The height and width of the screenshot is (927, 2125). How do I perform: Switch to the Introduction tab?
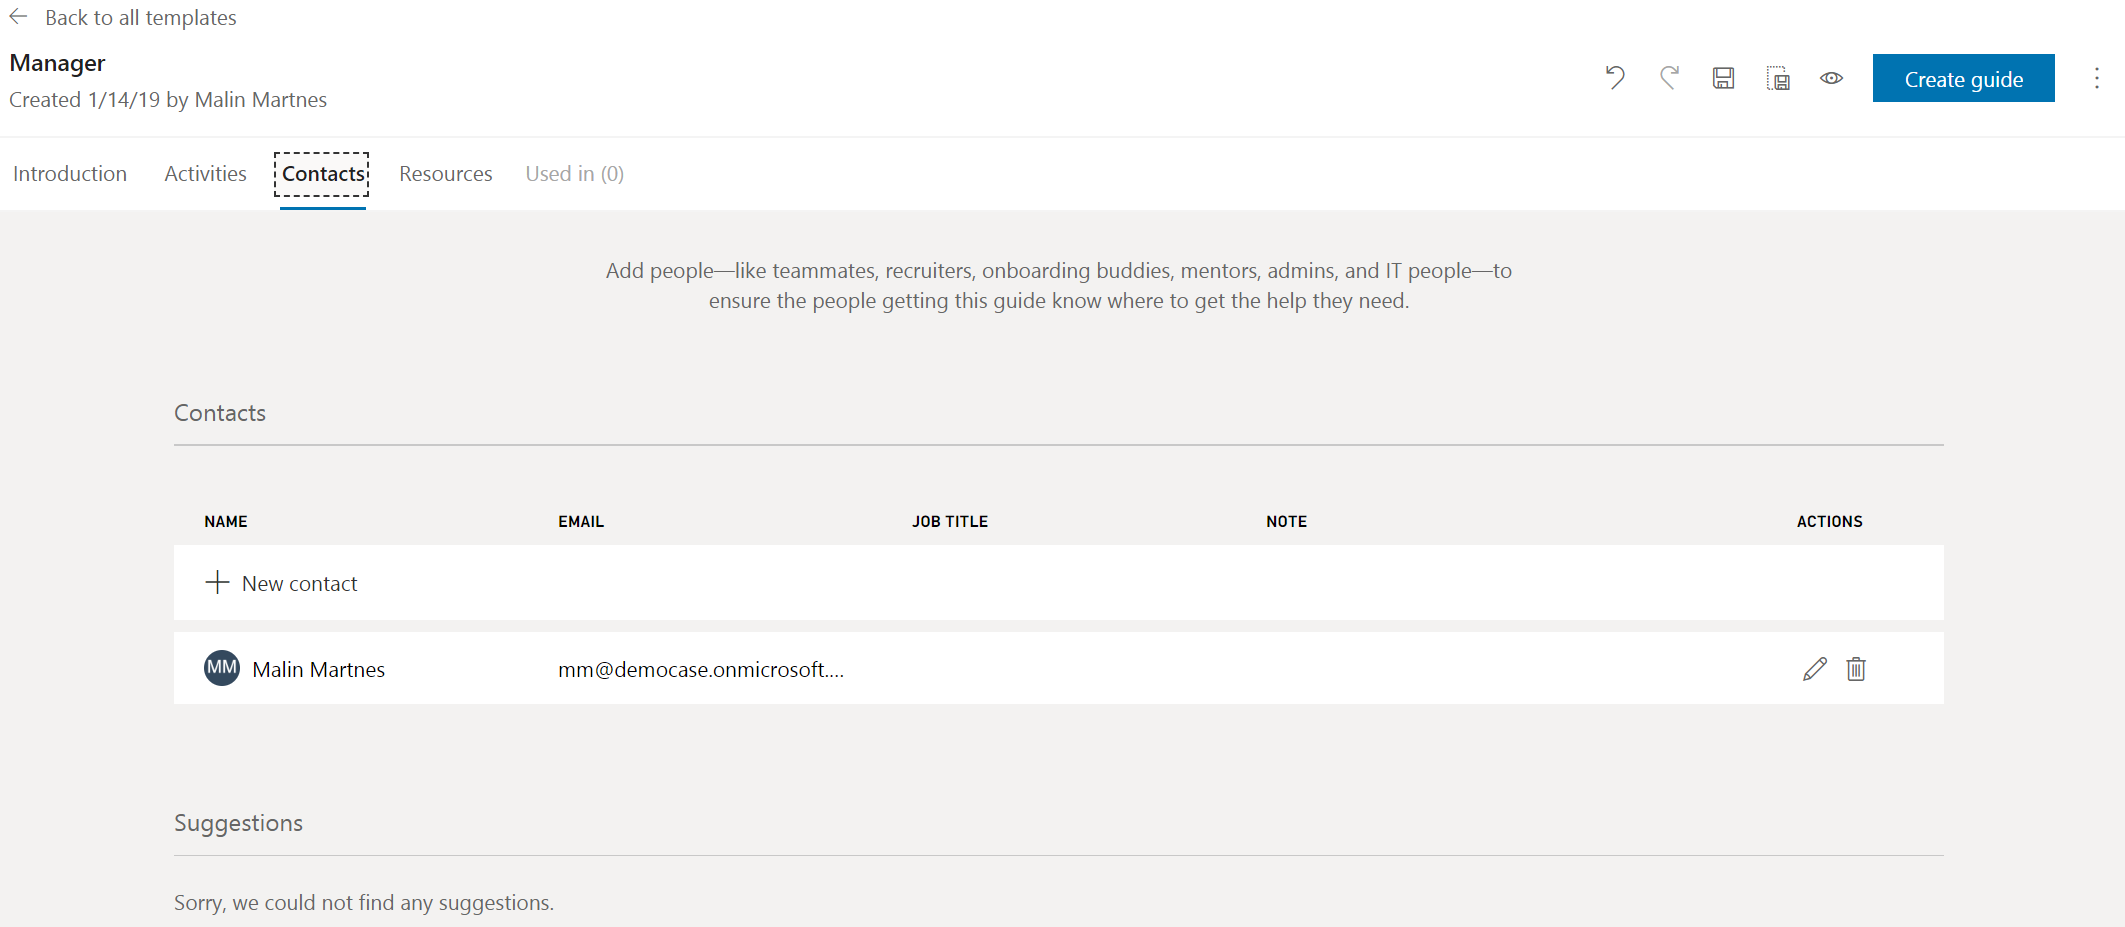pyautogui.click(x=70, y=174)
